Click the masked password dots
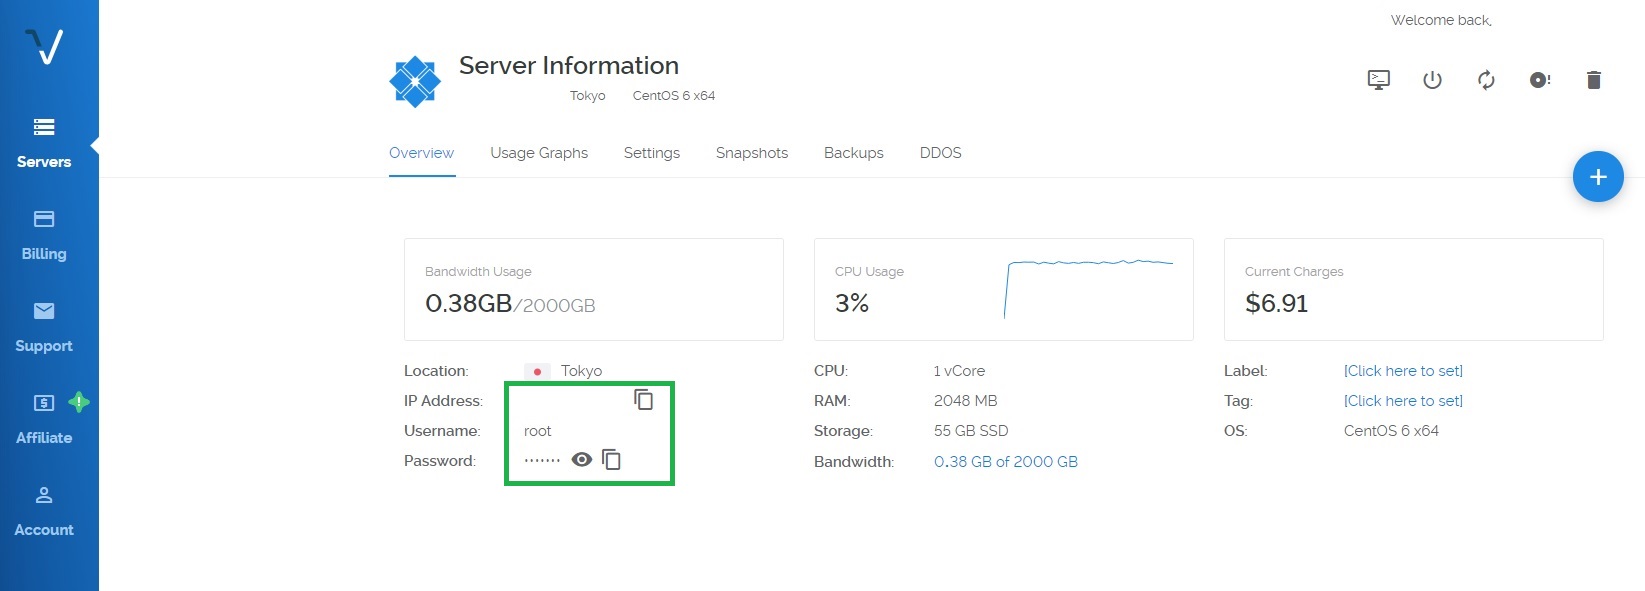This screenshot has height=591, width=1645. click(542, 461)
